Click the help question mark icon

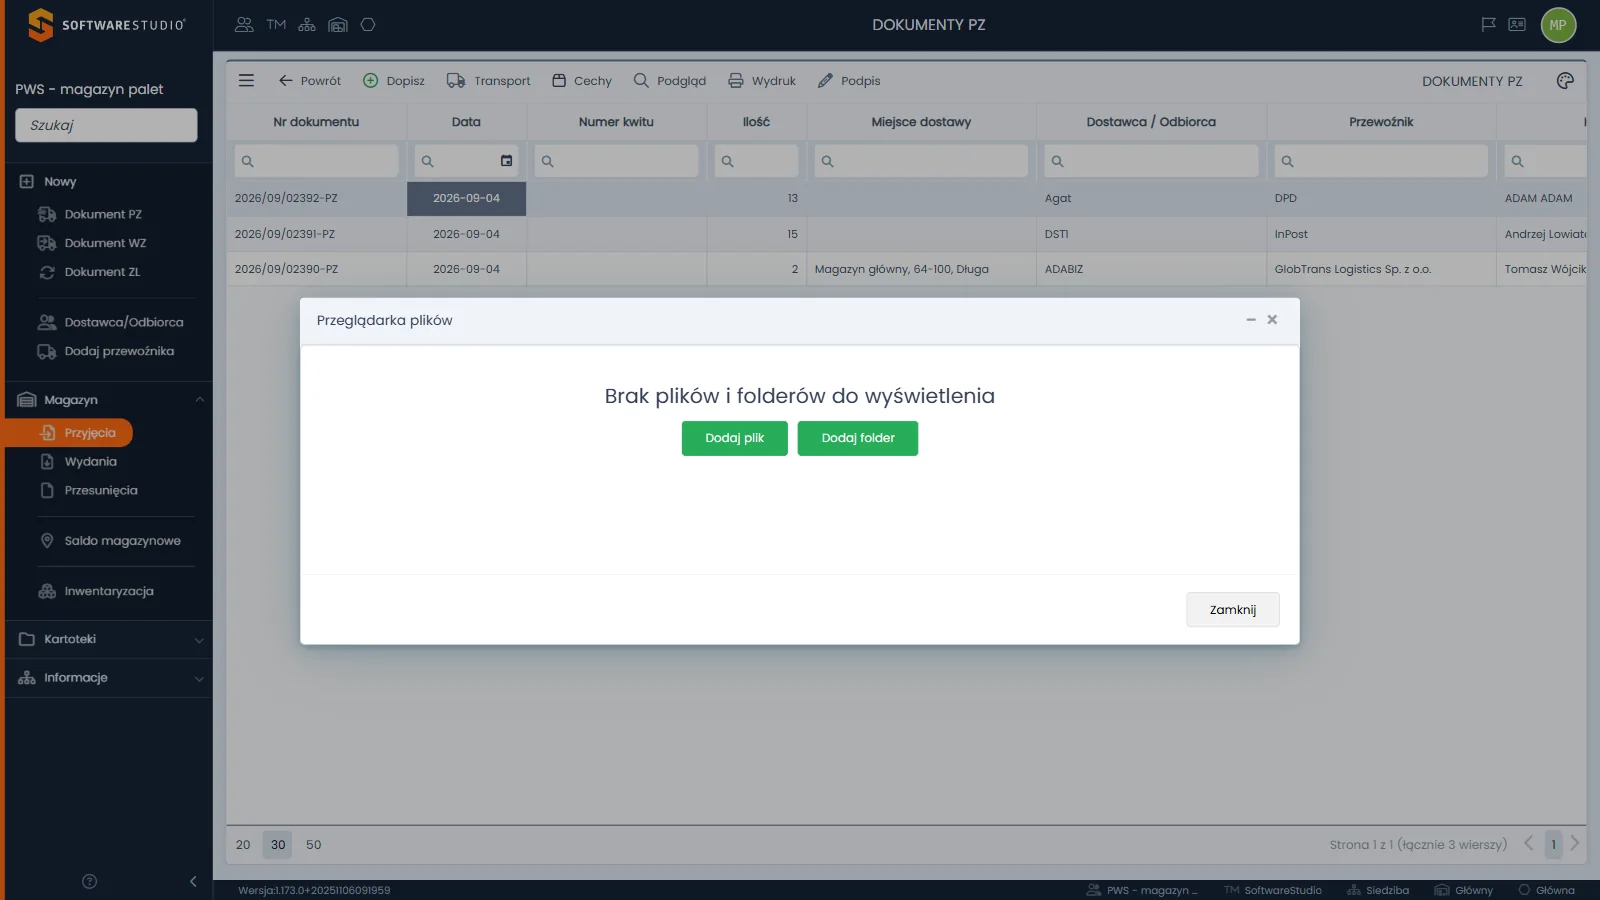point(89,881)
